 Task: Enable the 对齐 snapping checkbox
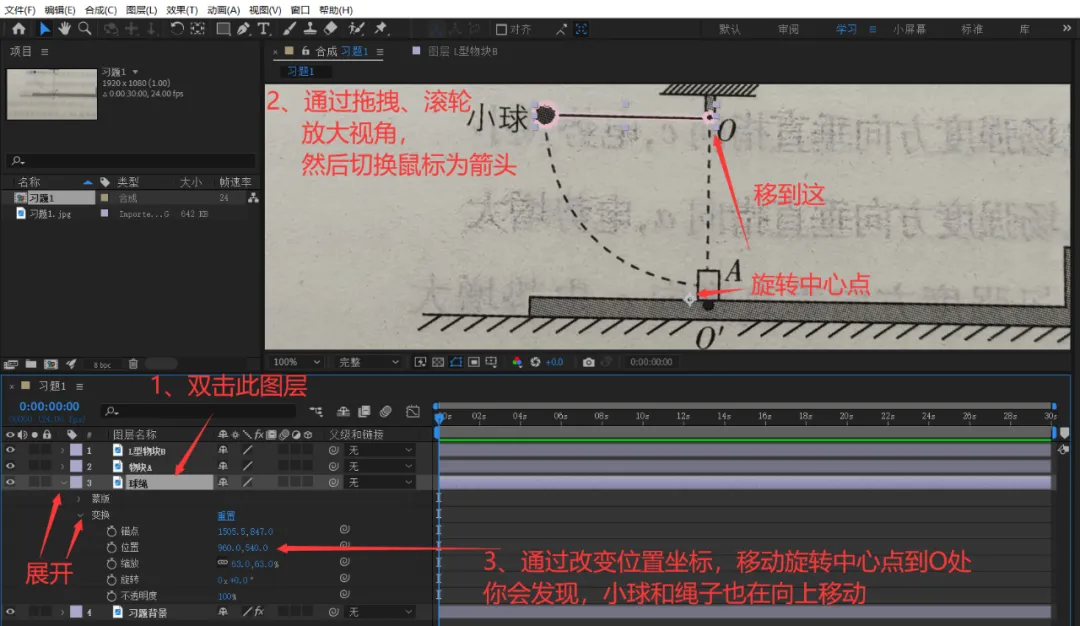pos(501,30)
